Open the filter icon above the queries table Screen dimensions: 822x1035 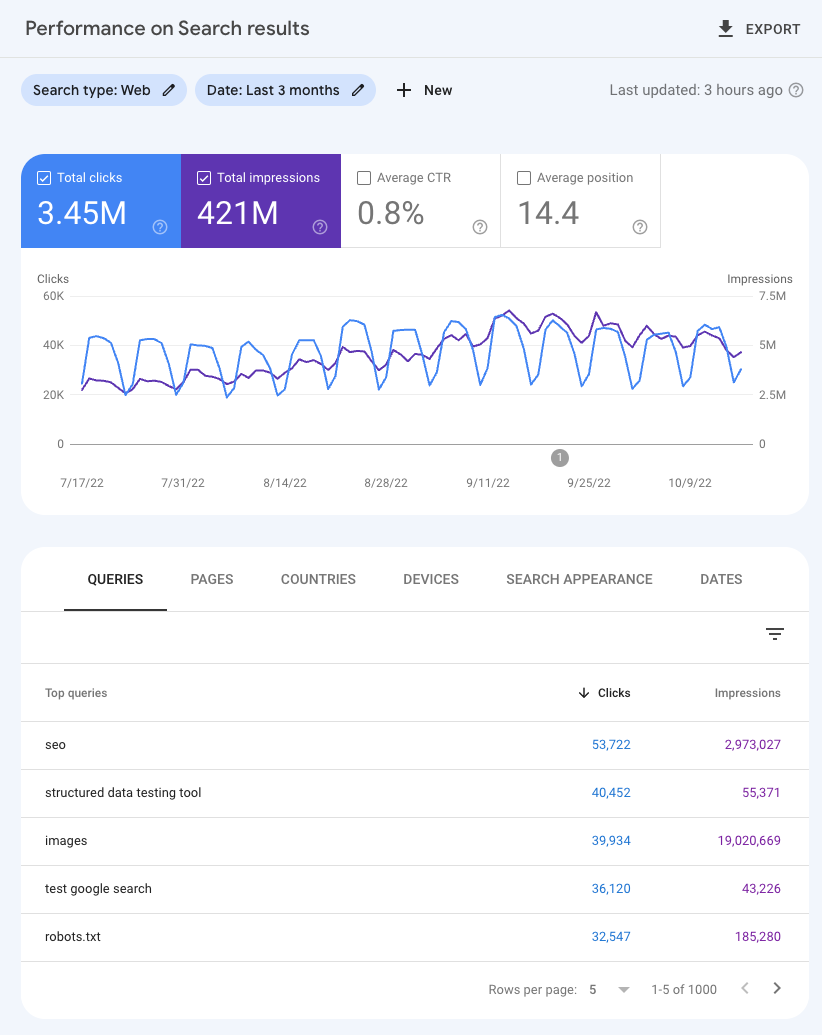(775, 634)
